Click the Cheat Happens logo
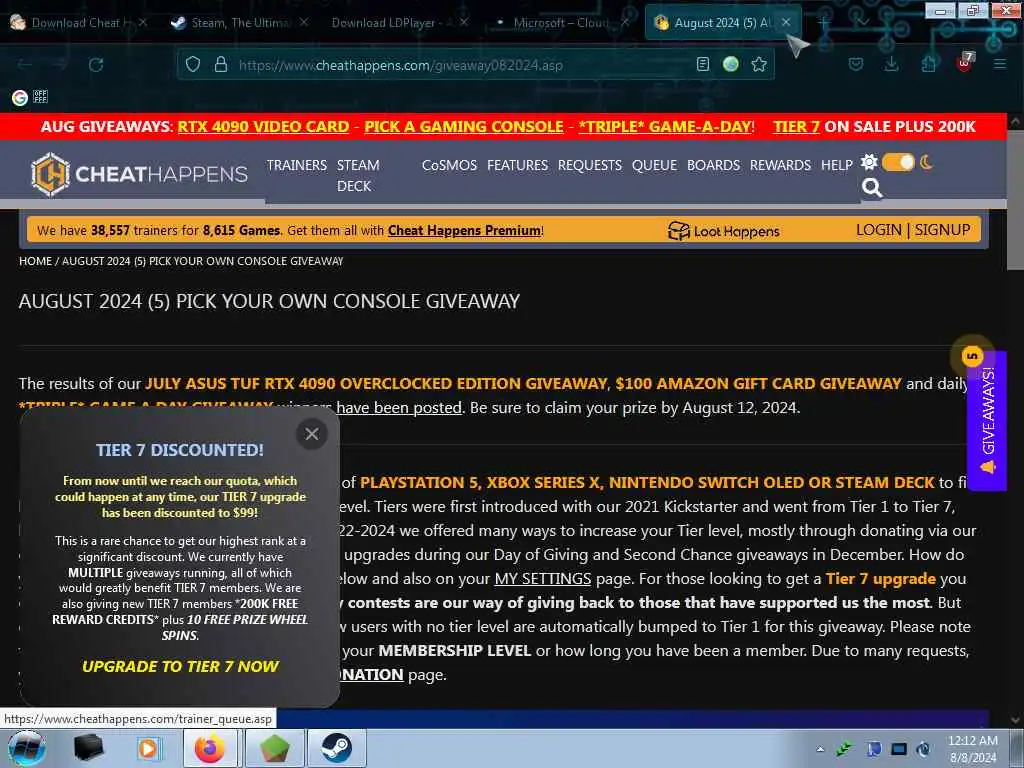 [x=139, y=174]
